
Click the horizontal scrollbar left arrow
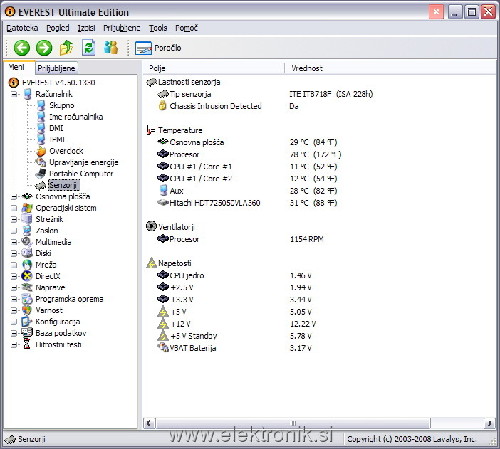pyautogui.click(x=149, y=423)
